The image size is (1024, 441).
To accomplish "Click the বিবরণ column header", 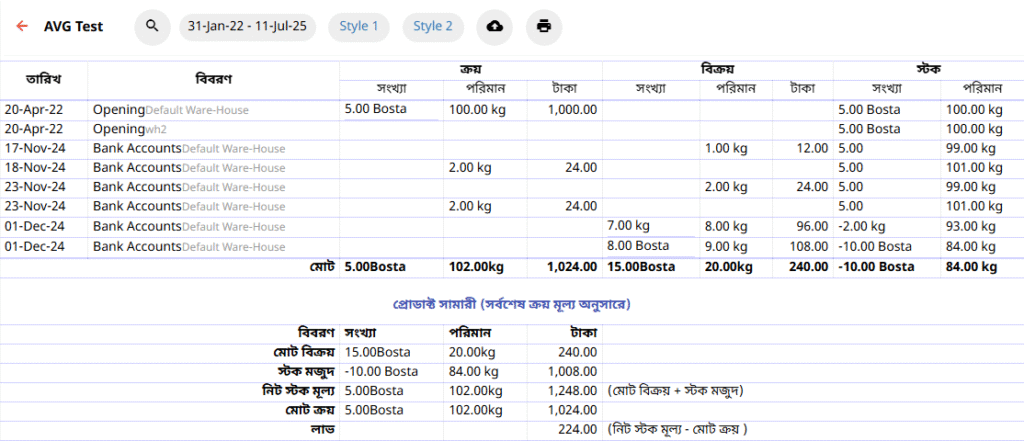I will click(214, 80).
